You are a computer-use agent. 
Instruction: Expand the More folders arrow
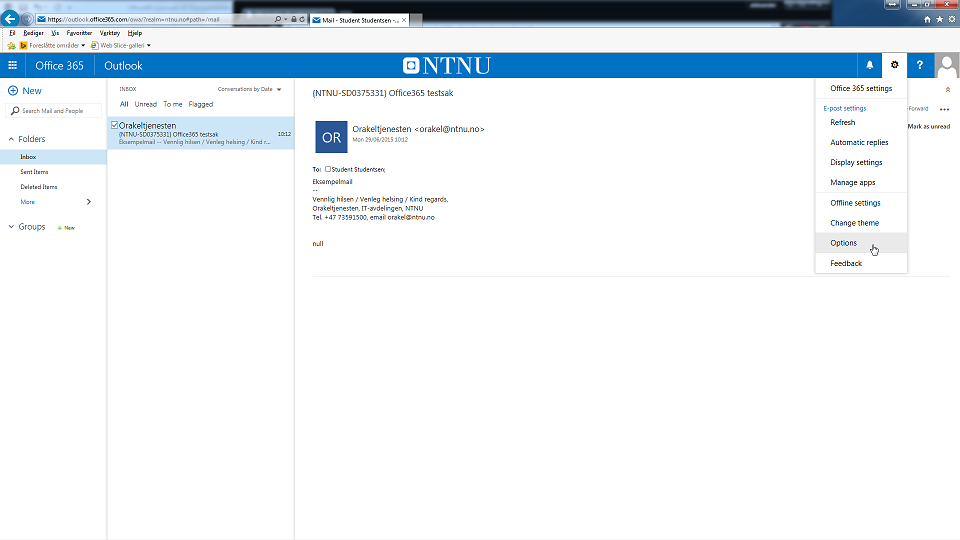89,202
